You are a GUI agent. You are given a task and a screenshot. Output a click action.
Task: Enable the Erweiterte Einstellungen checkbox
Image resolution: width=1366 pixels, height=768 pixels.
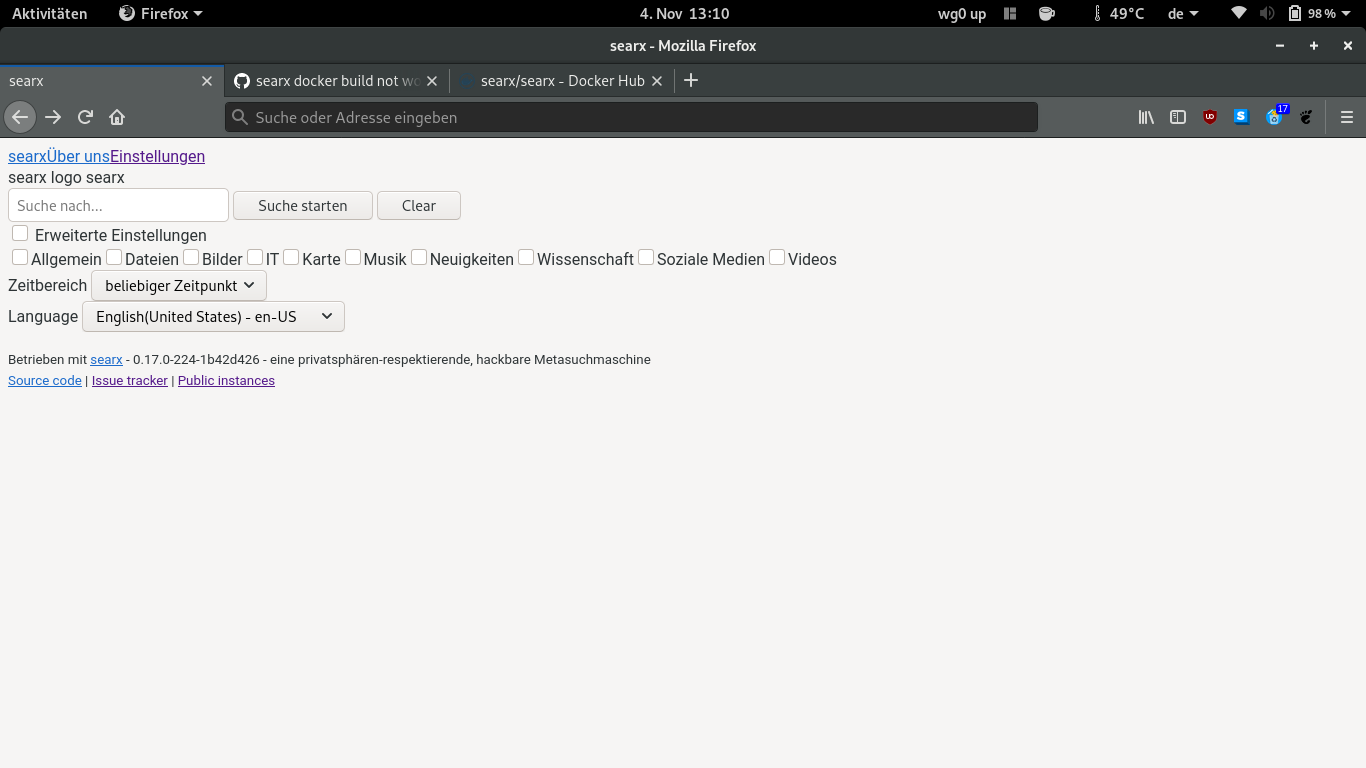click(x=20, y=233)
